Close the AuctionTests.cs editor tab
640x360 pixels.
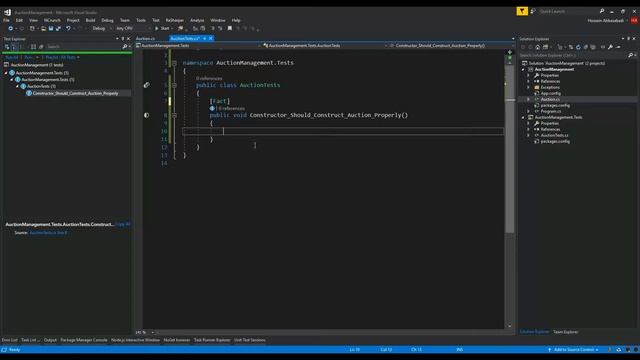(211, 38)
